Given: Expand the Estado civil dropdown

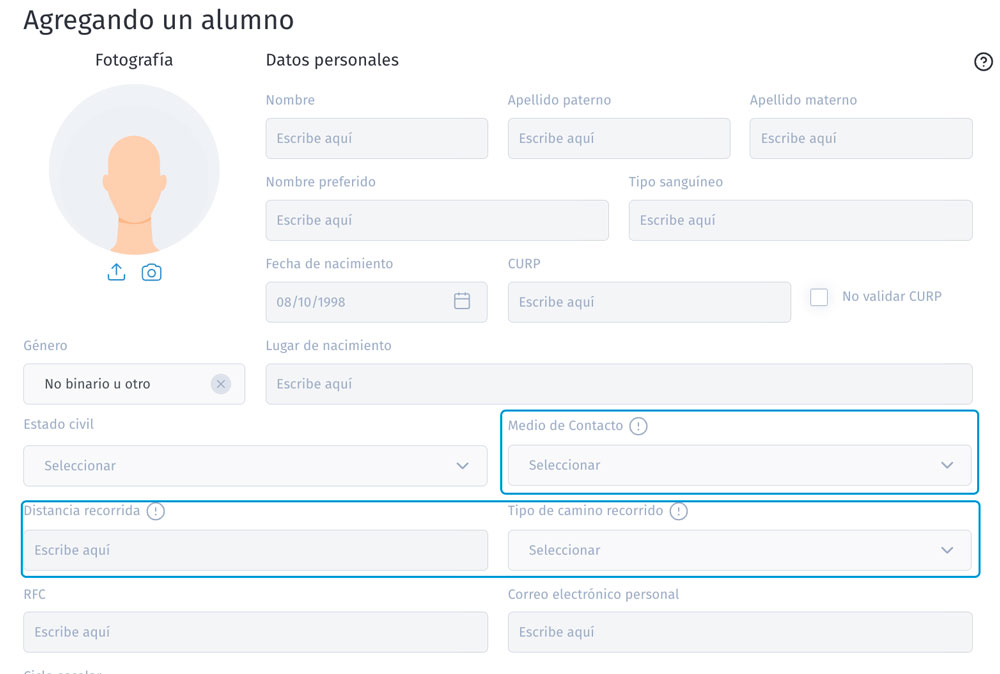Looking at the screenshot, I should [255, 465].
